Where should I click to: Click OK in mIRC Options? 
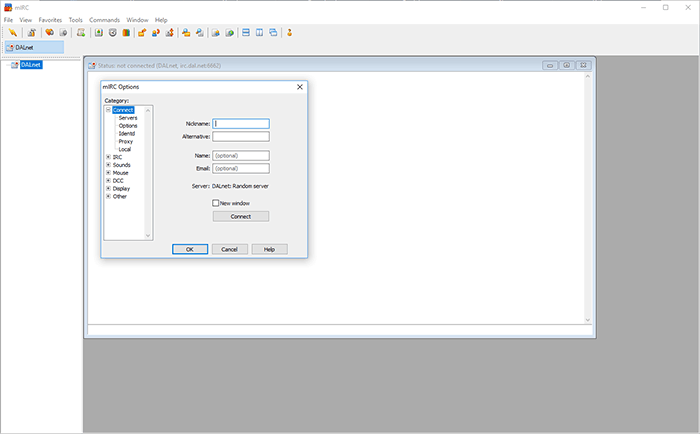click(190, 249)
